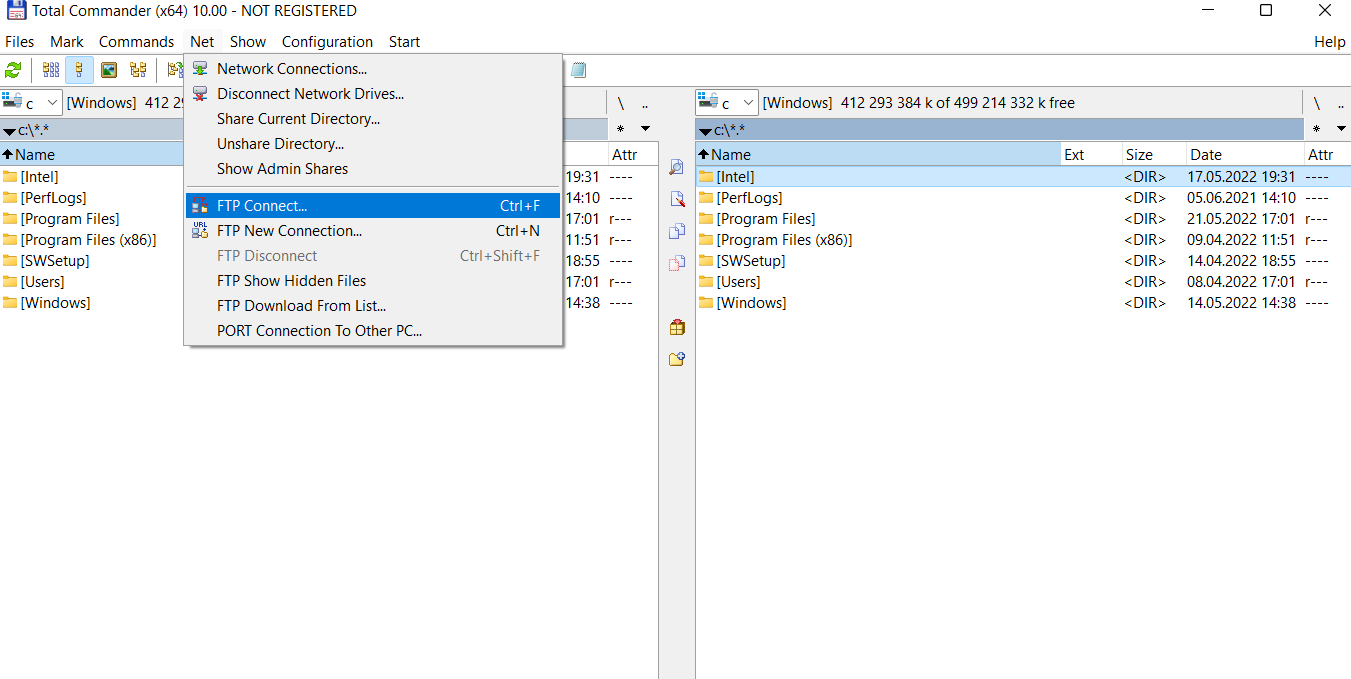Go to root using left panel backslash button

[x=621, y=103]
